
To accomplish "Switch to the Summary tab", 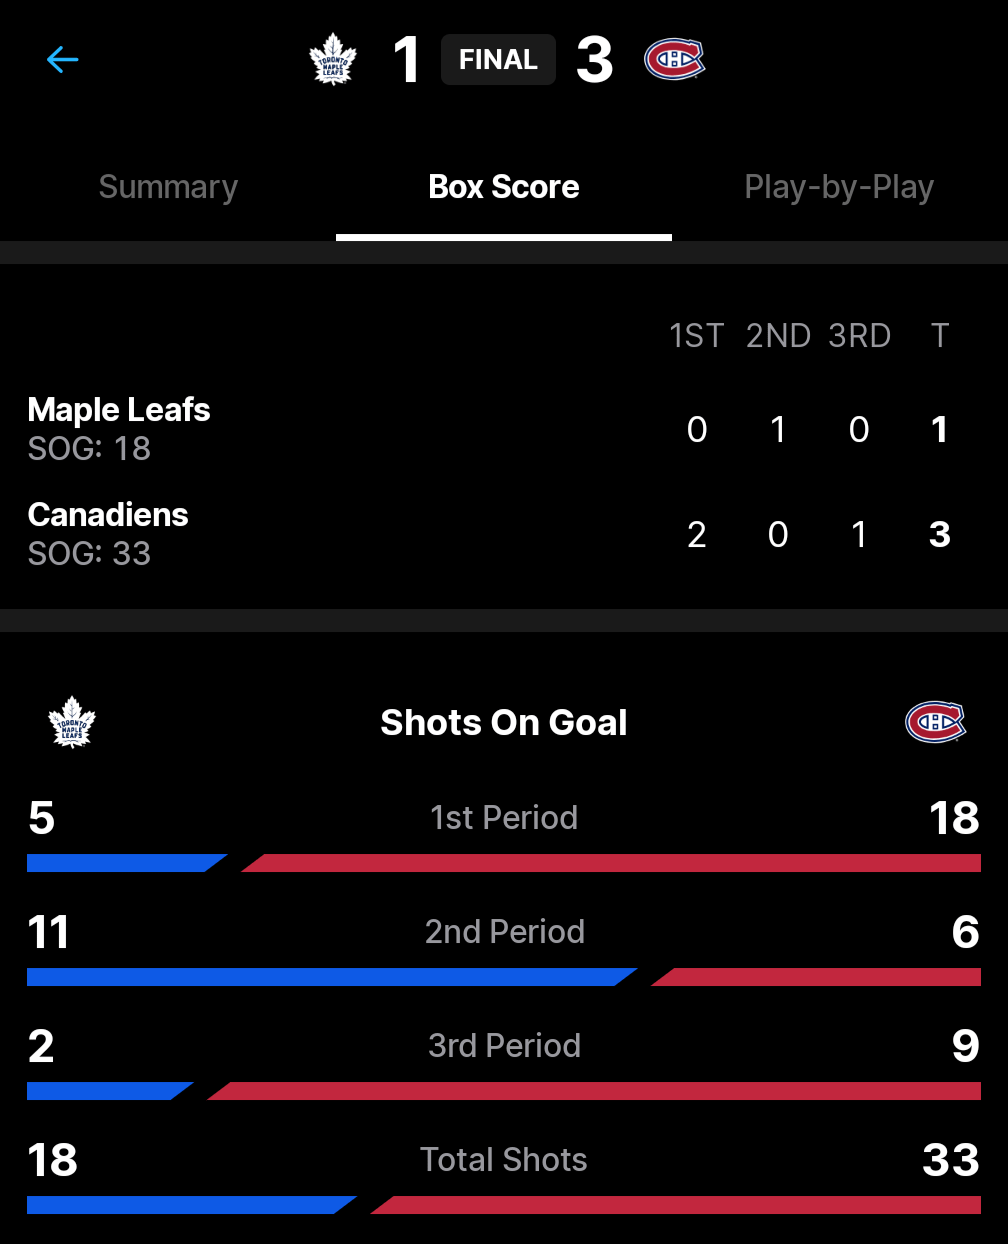I will (168, 187).
